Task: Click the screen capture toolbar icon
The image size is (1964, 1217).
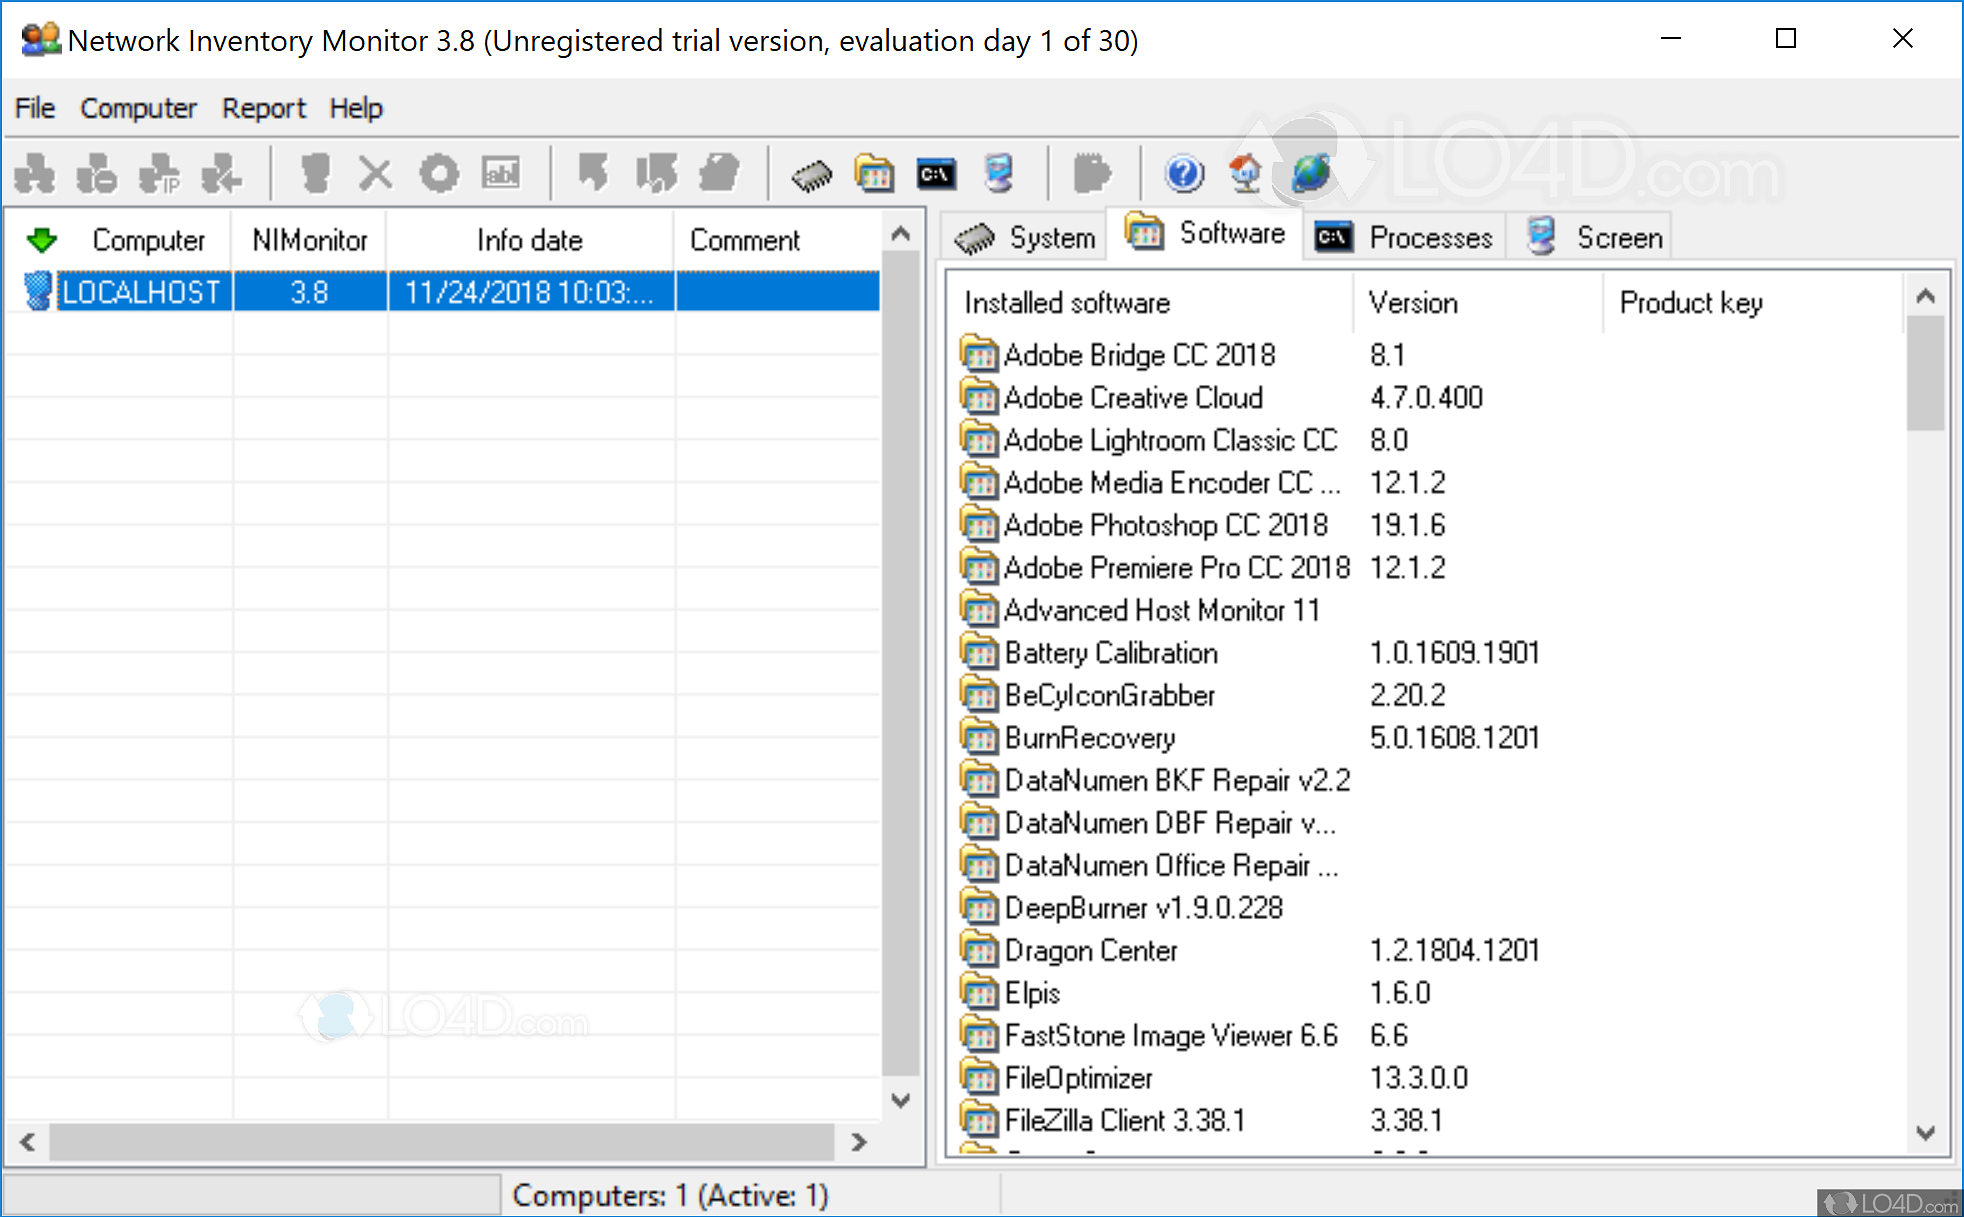Action: (x=999, y=173)
